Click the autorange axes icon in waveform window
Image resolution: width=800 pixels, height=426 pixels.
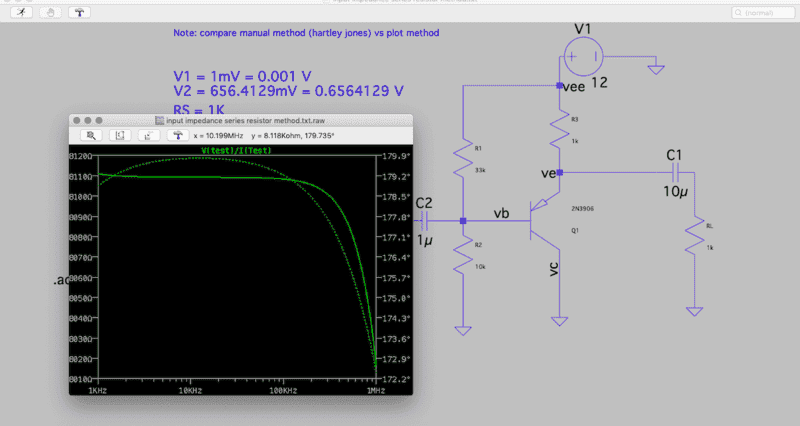pyautogui.click(x=120, y=135)
